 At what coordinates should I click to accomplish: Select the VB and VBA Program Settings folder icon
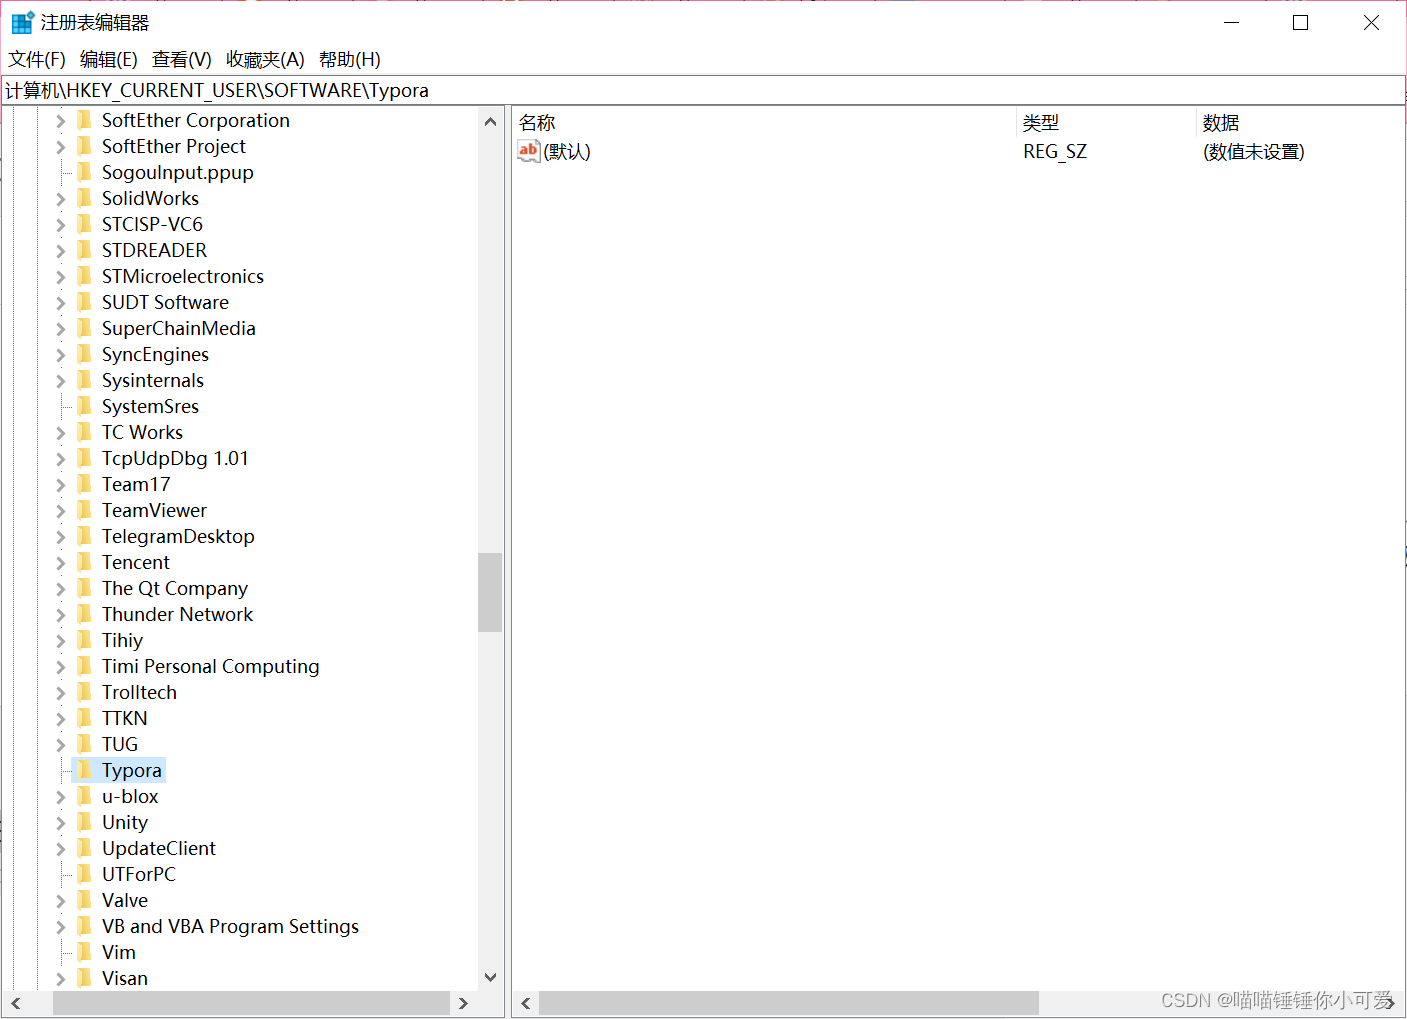click(85, 926)
